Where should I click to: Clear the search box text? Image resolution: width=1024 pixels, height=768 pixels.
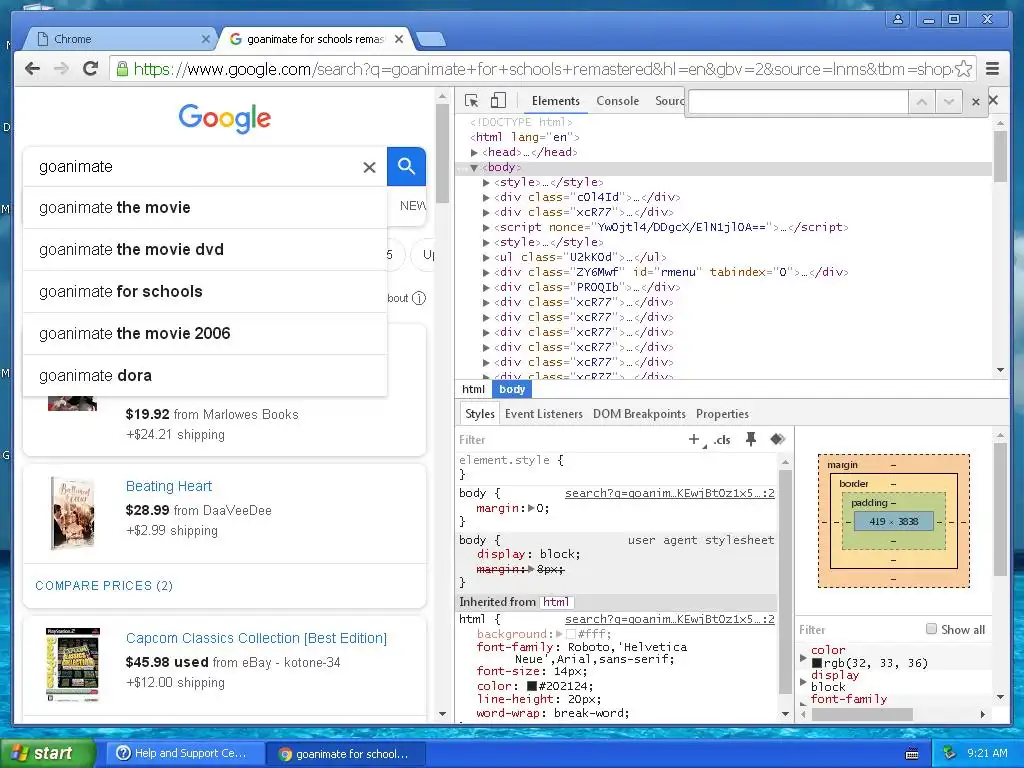(x=369, y=167)
